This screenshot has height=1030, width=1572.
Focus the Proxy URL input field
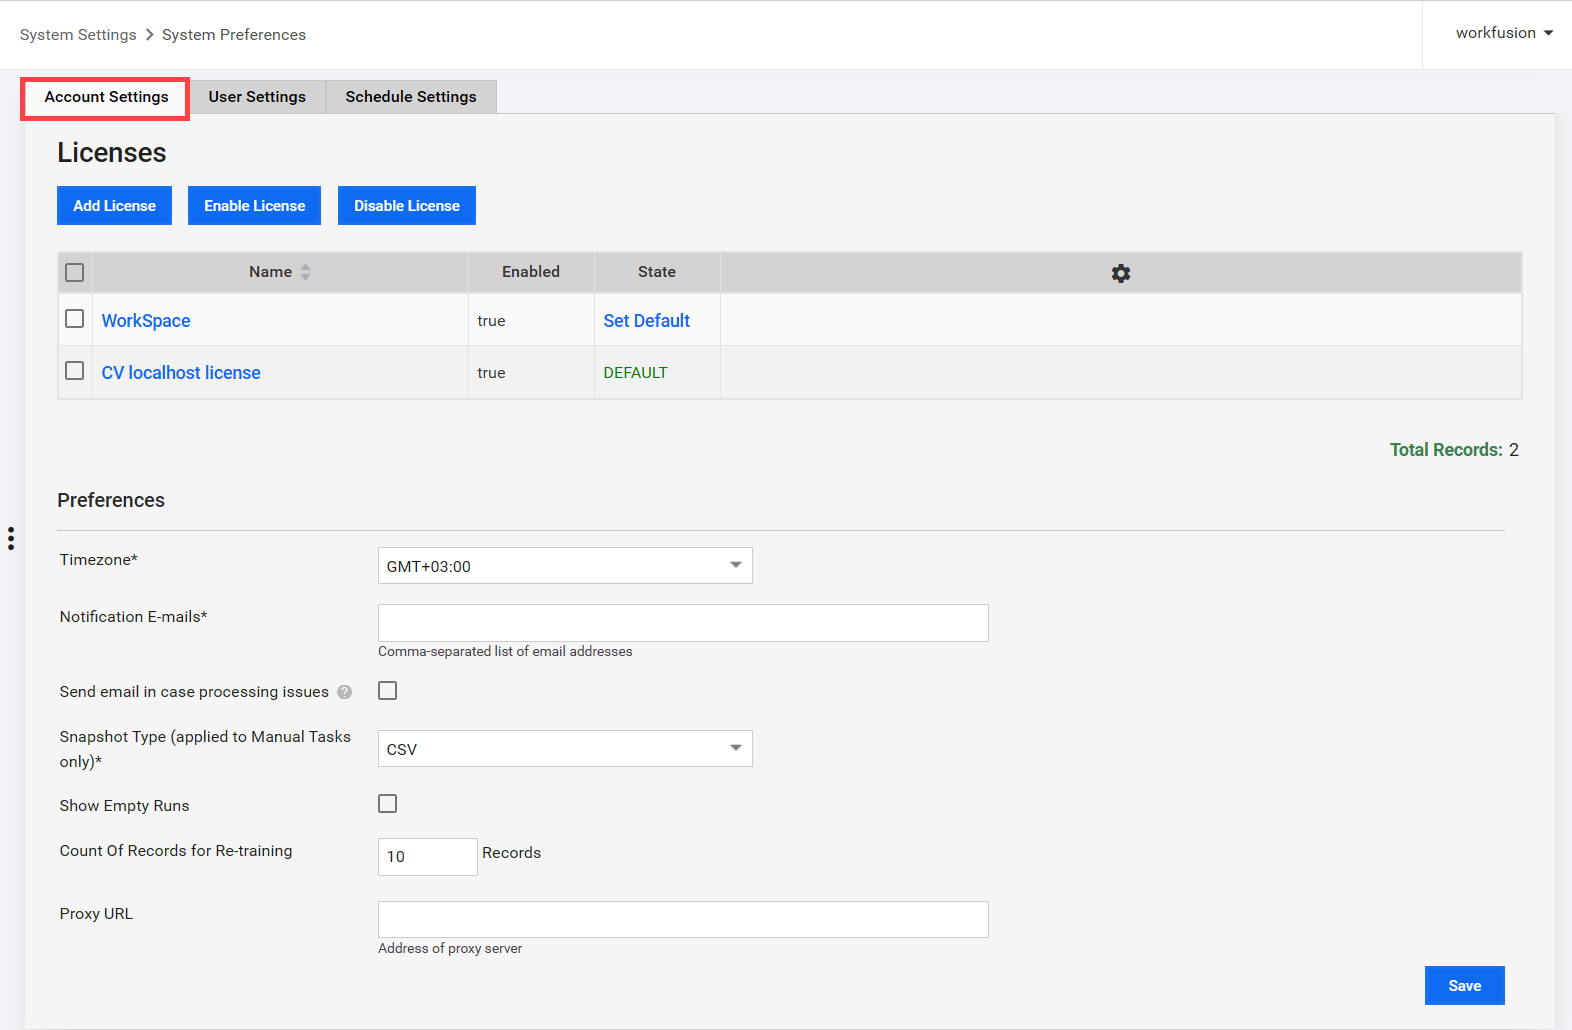coord(683,920)
